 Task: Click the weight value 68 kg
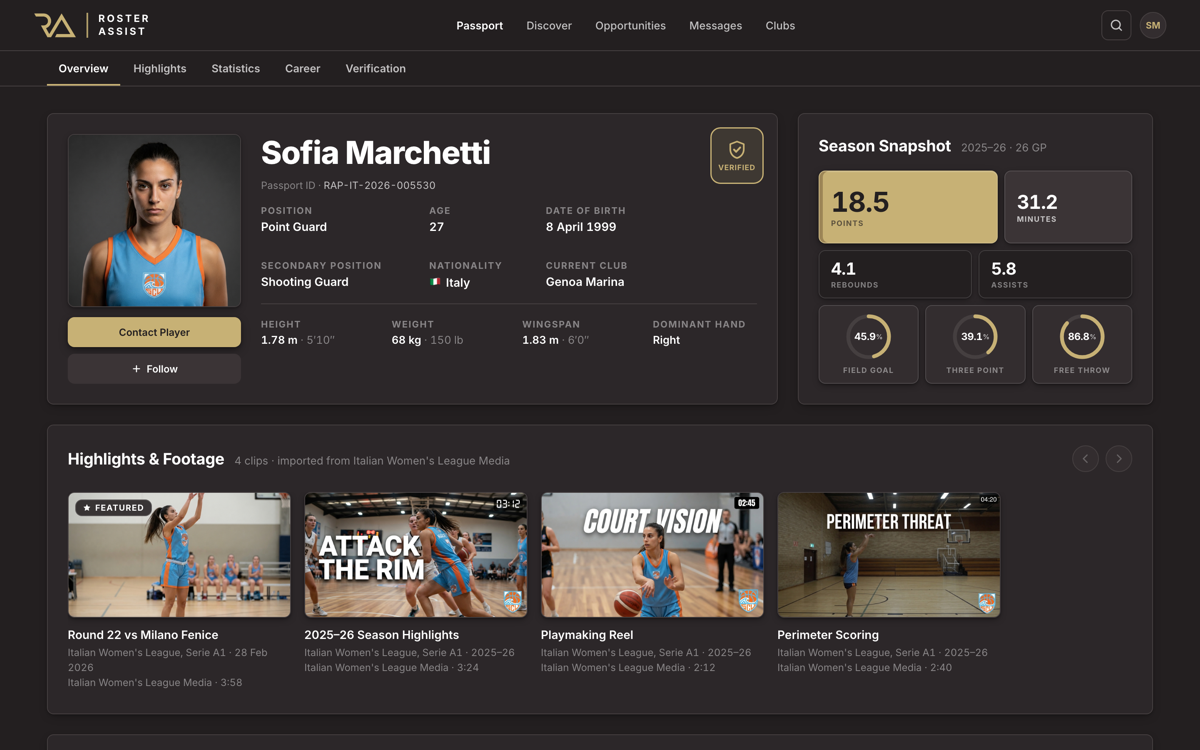click(406, 340)
